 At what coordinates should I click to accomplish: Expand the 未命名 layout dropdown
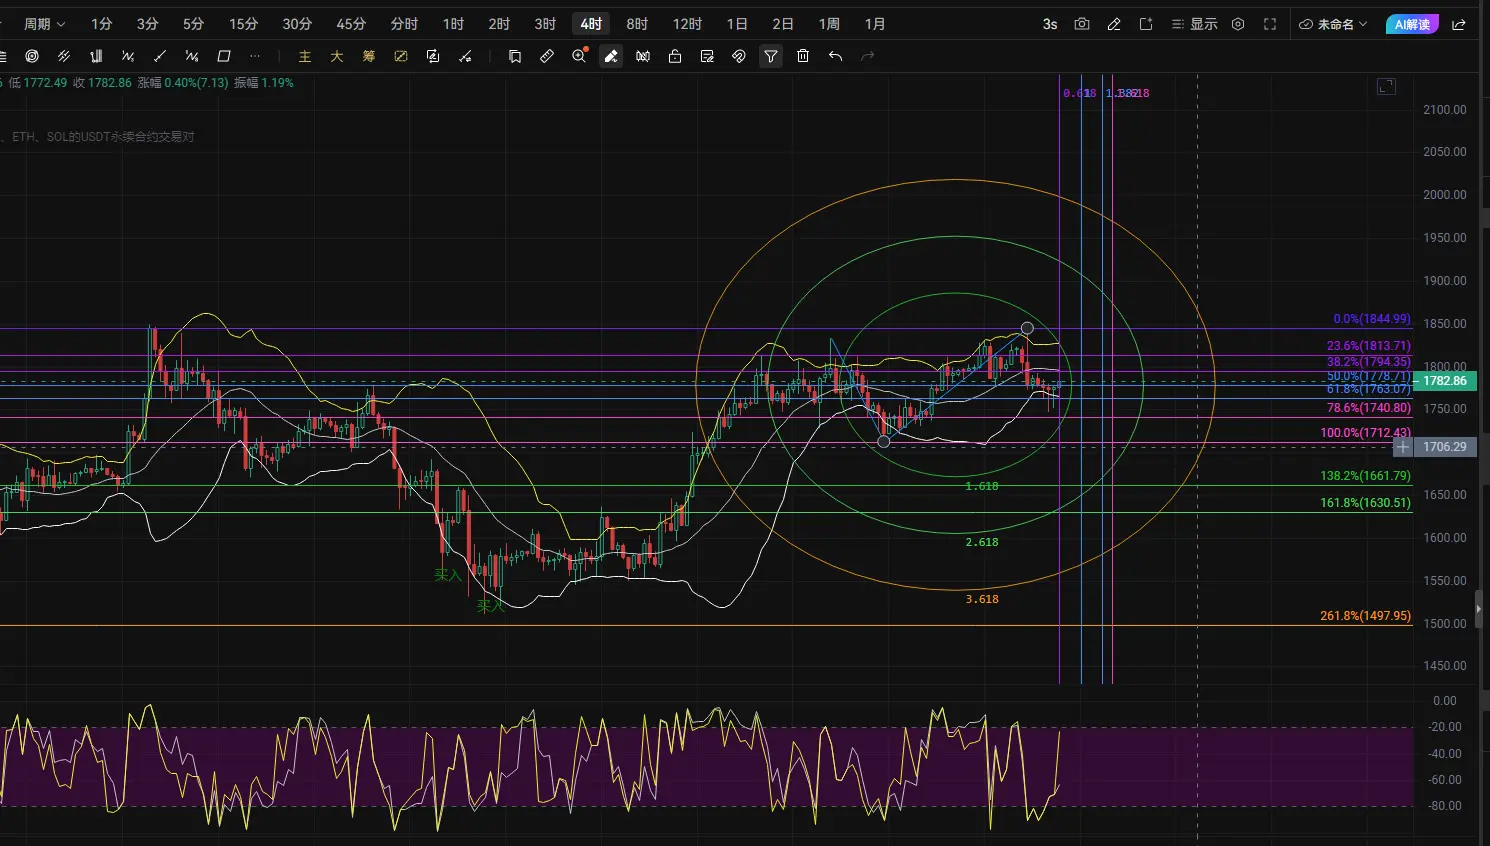point(1333,24)
